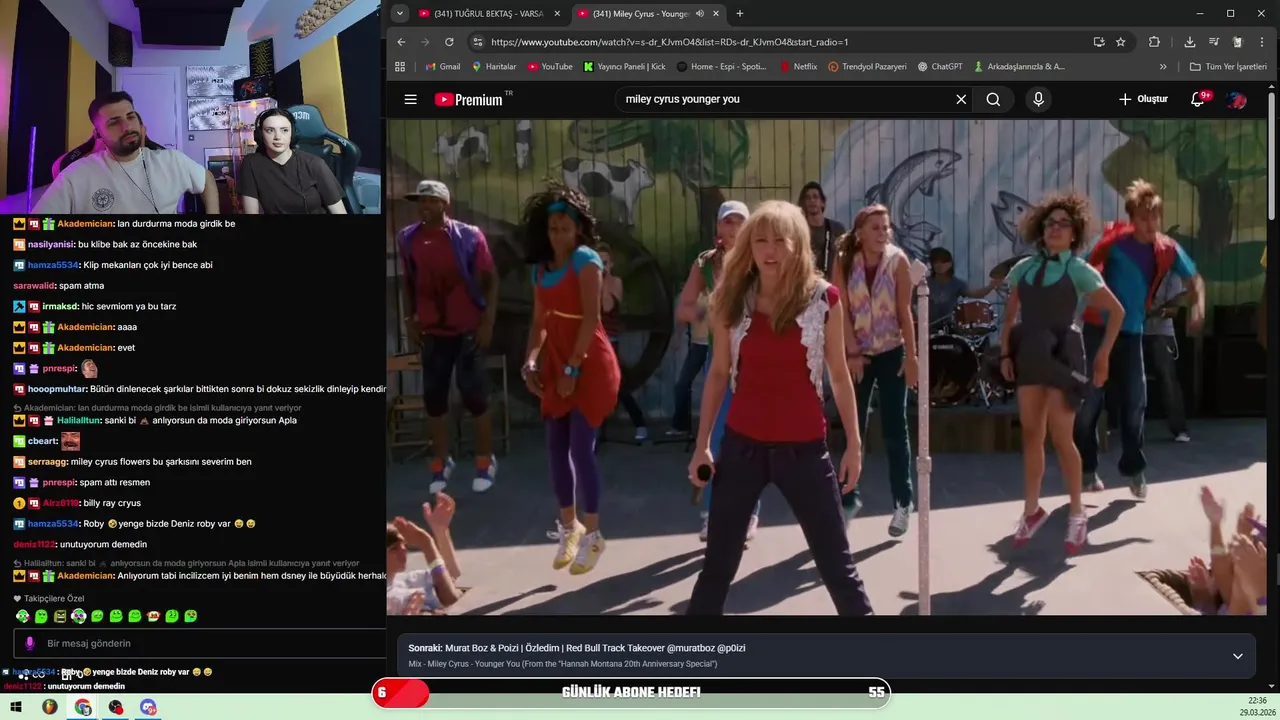Open the YouTube guide hamburger menu
The height and width of the screenshot is (720, 1280).
click(x=410, y=99)
